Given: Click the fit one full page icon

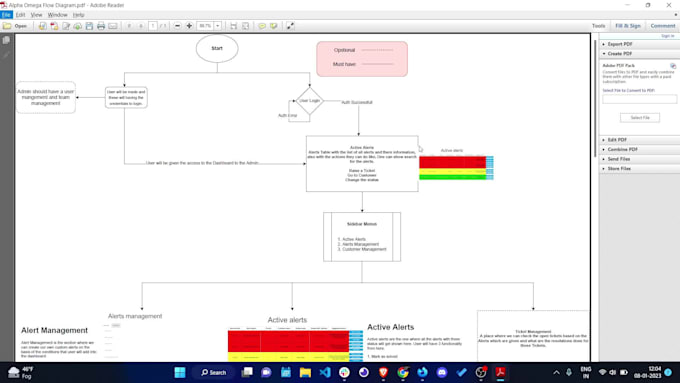Looking at the screenshot, I should pyautogui.click(x=245, y=26).
